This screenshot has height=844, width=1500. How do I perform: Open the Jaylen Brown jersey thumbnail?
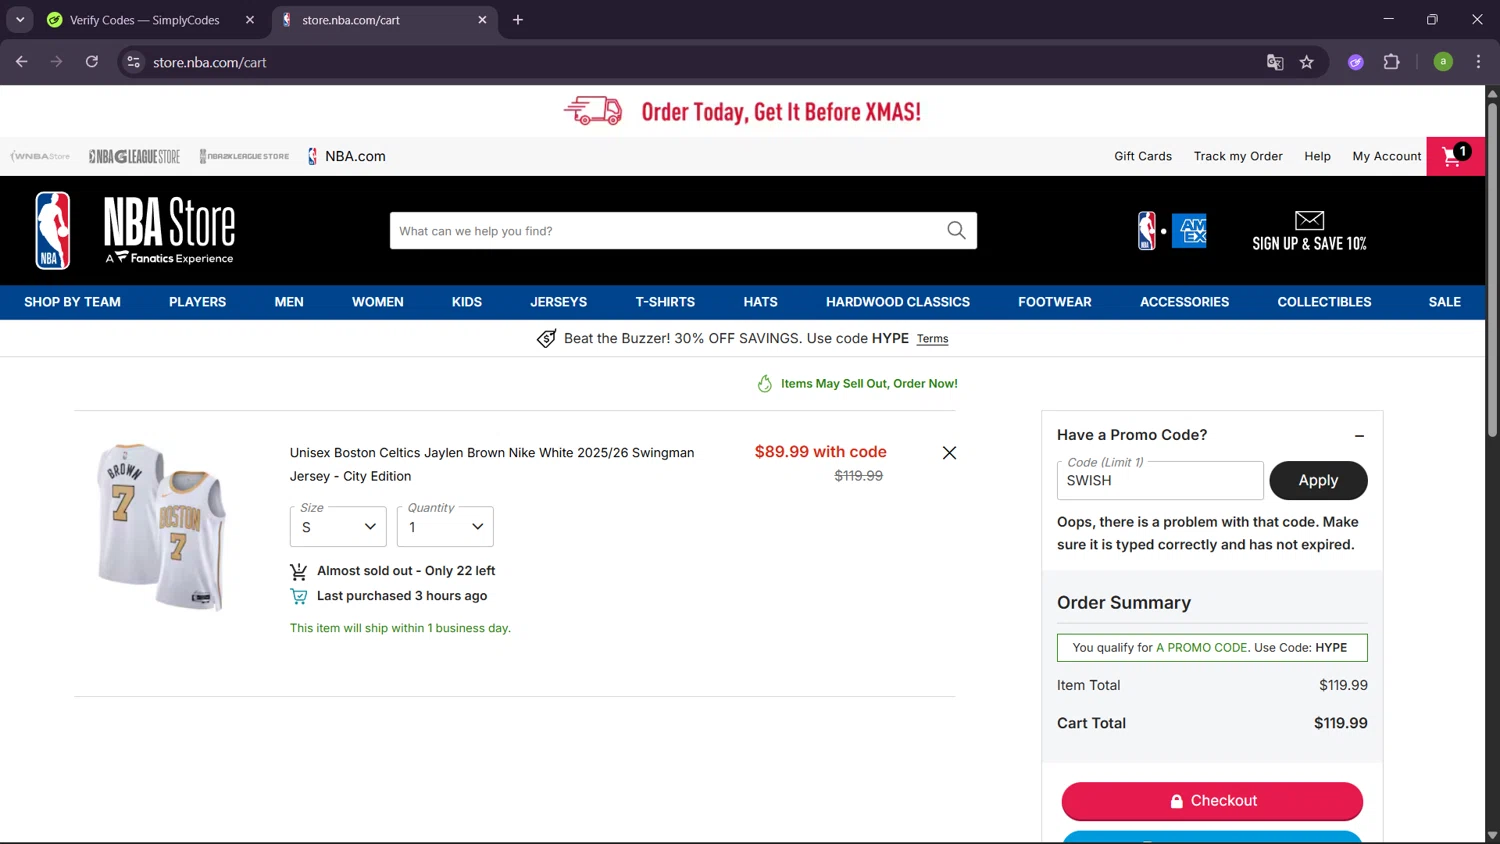pos(162,527)
